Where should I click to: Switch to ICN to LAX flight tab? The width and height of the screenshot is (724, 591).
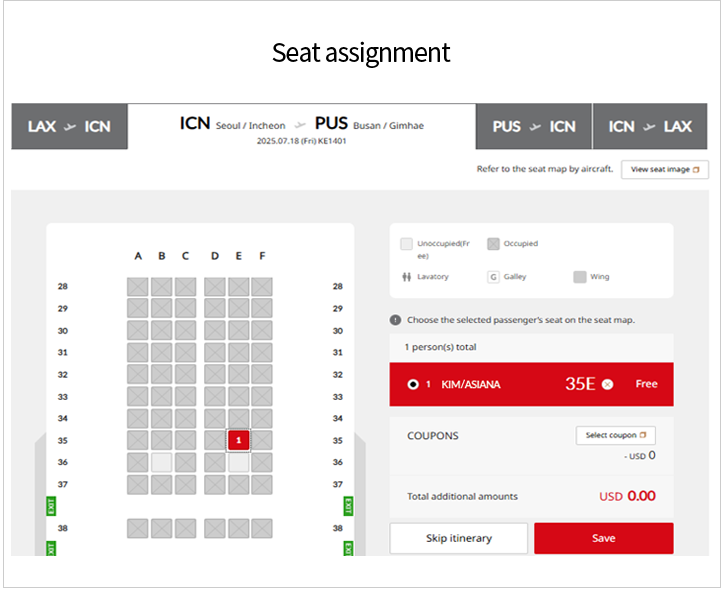click(650, 127)
